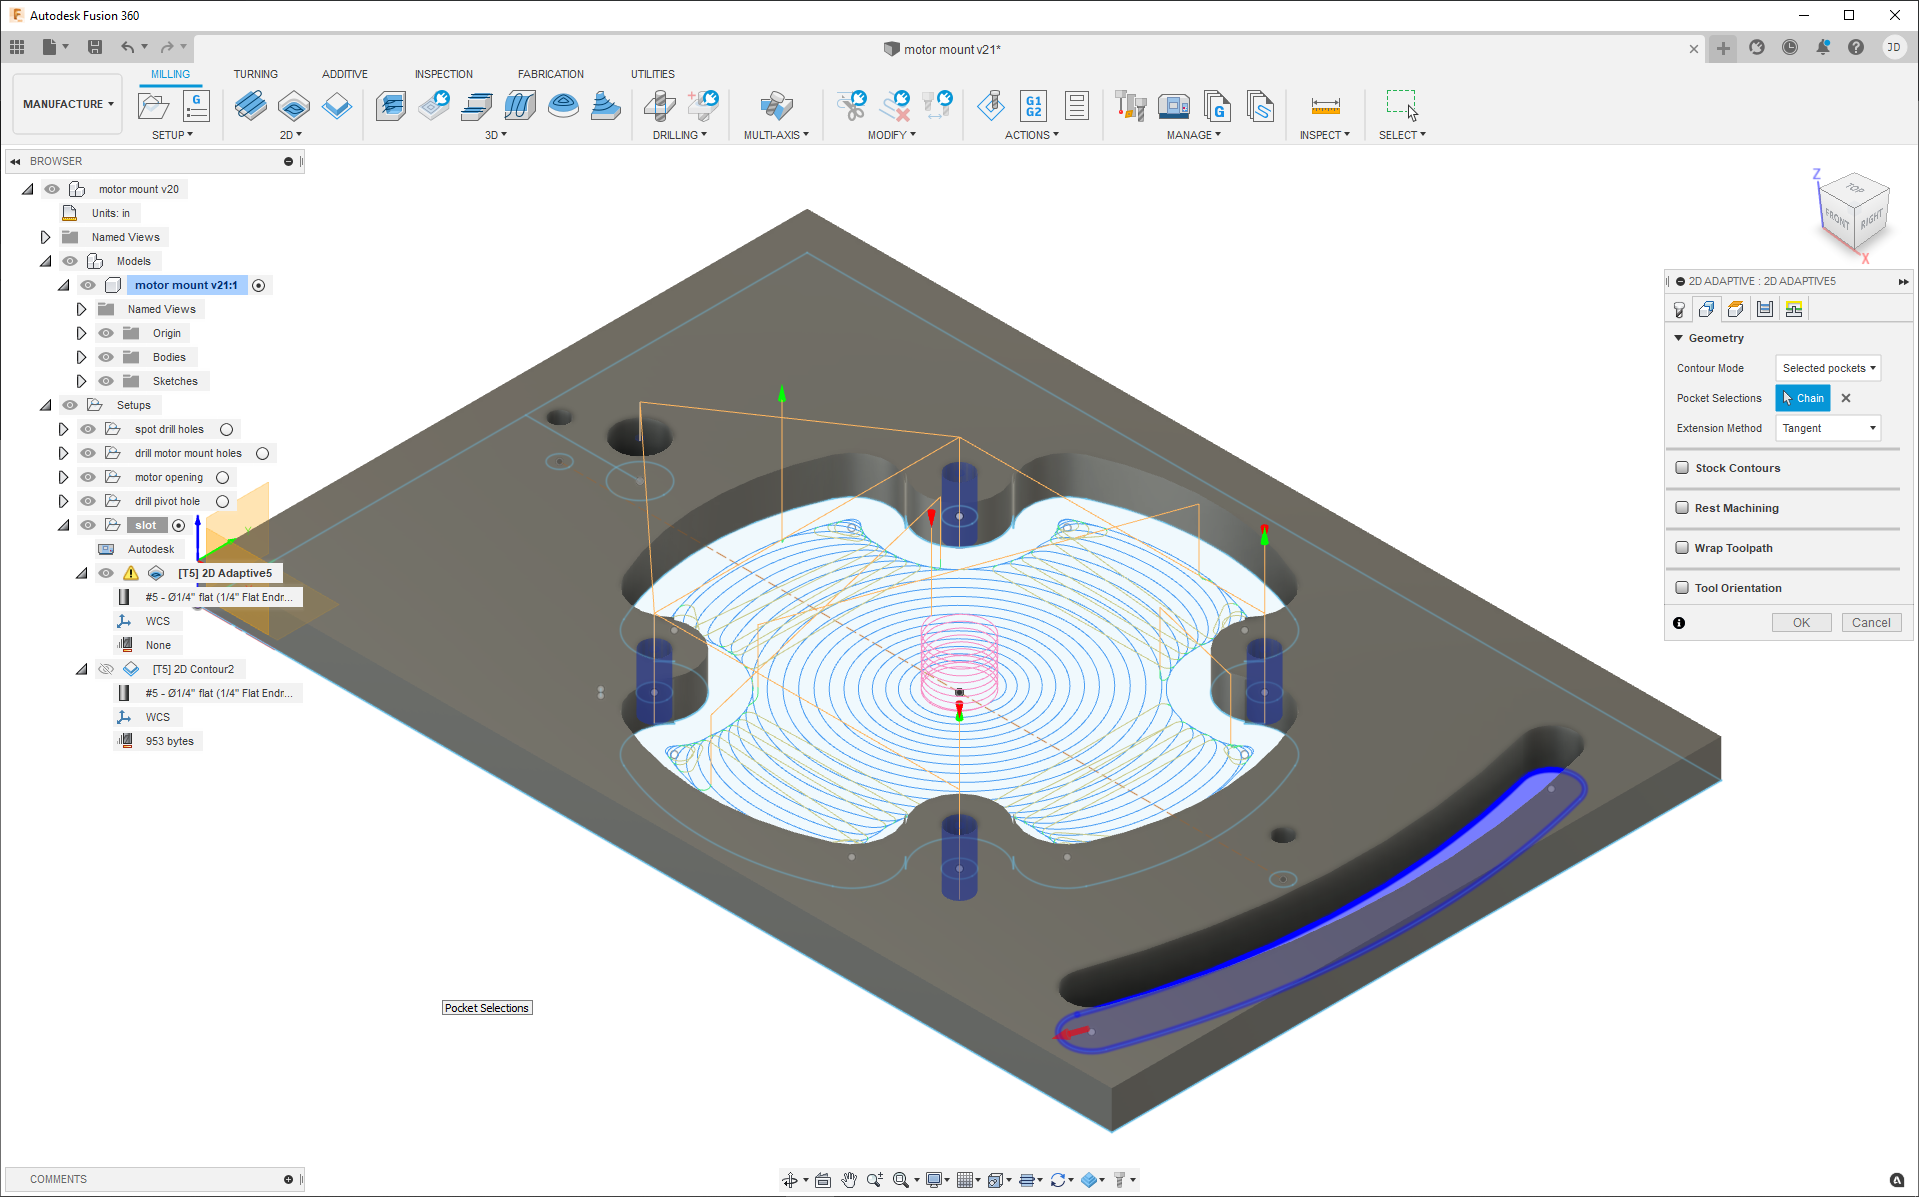Switch to the TURNING tab
Screen dimensions: 1919x1197
pos(256,73)
